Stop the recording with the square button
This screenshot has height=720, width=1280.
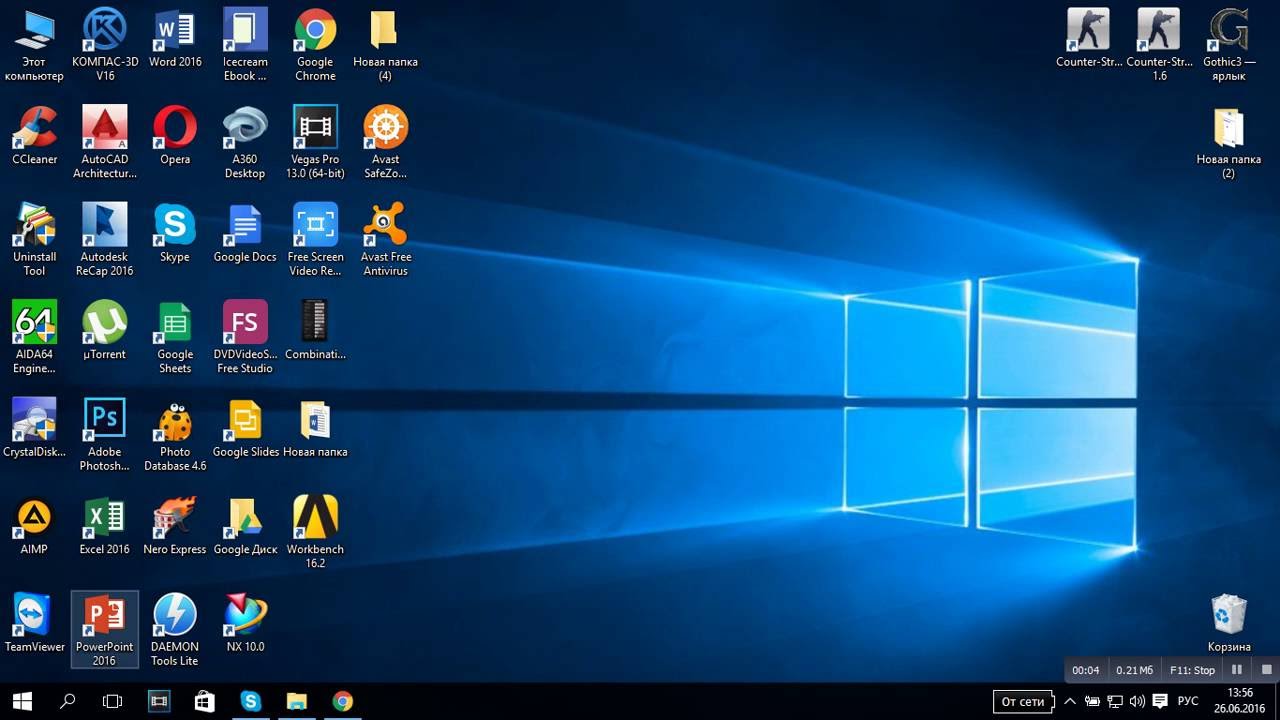pos(1266,670)
